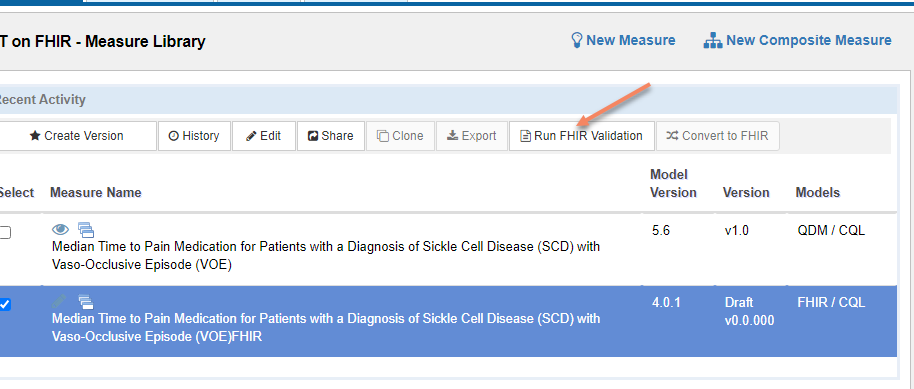Click the hierarchy icon beside New Composite Measure

[712, 41]
